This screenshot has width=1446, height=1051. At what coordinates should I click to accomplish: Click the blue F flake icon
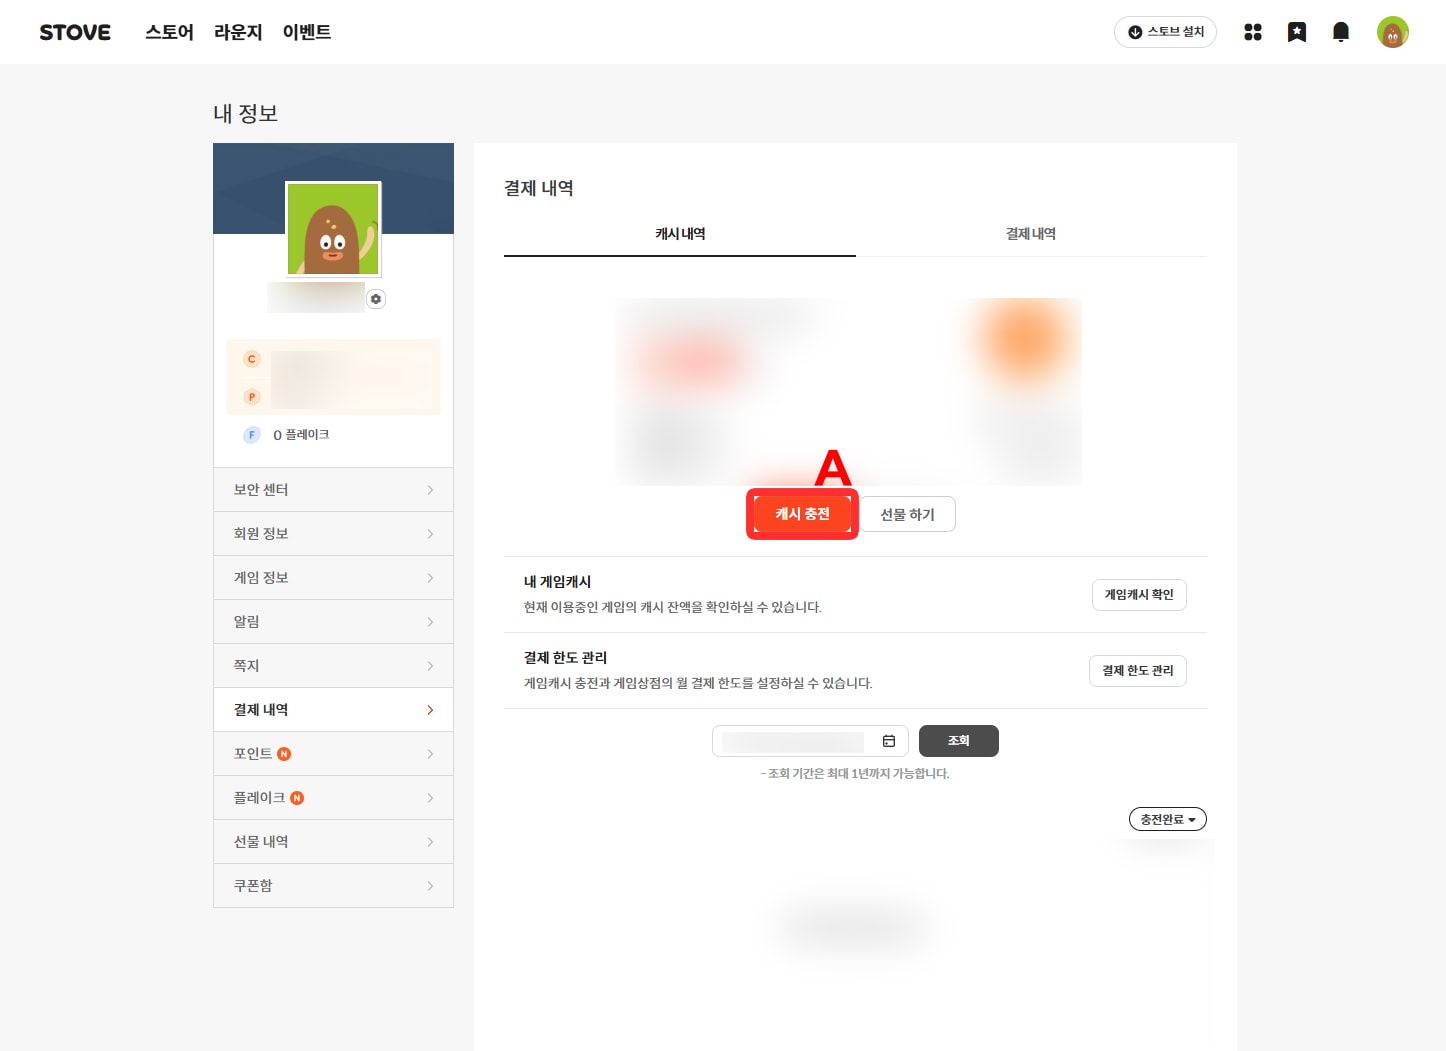(252, 435)
